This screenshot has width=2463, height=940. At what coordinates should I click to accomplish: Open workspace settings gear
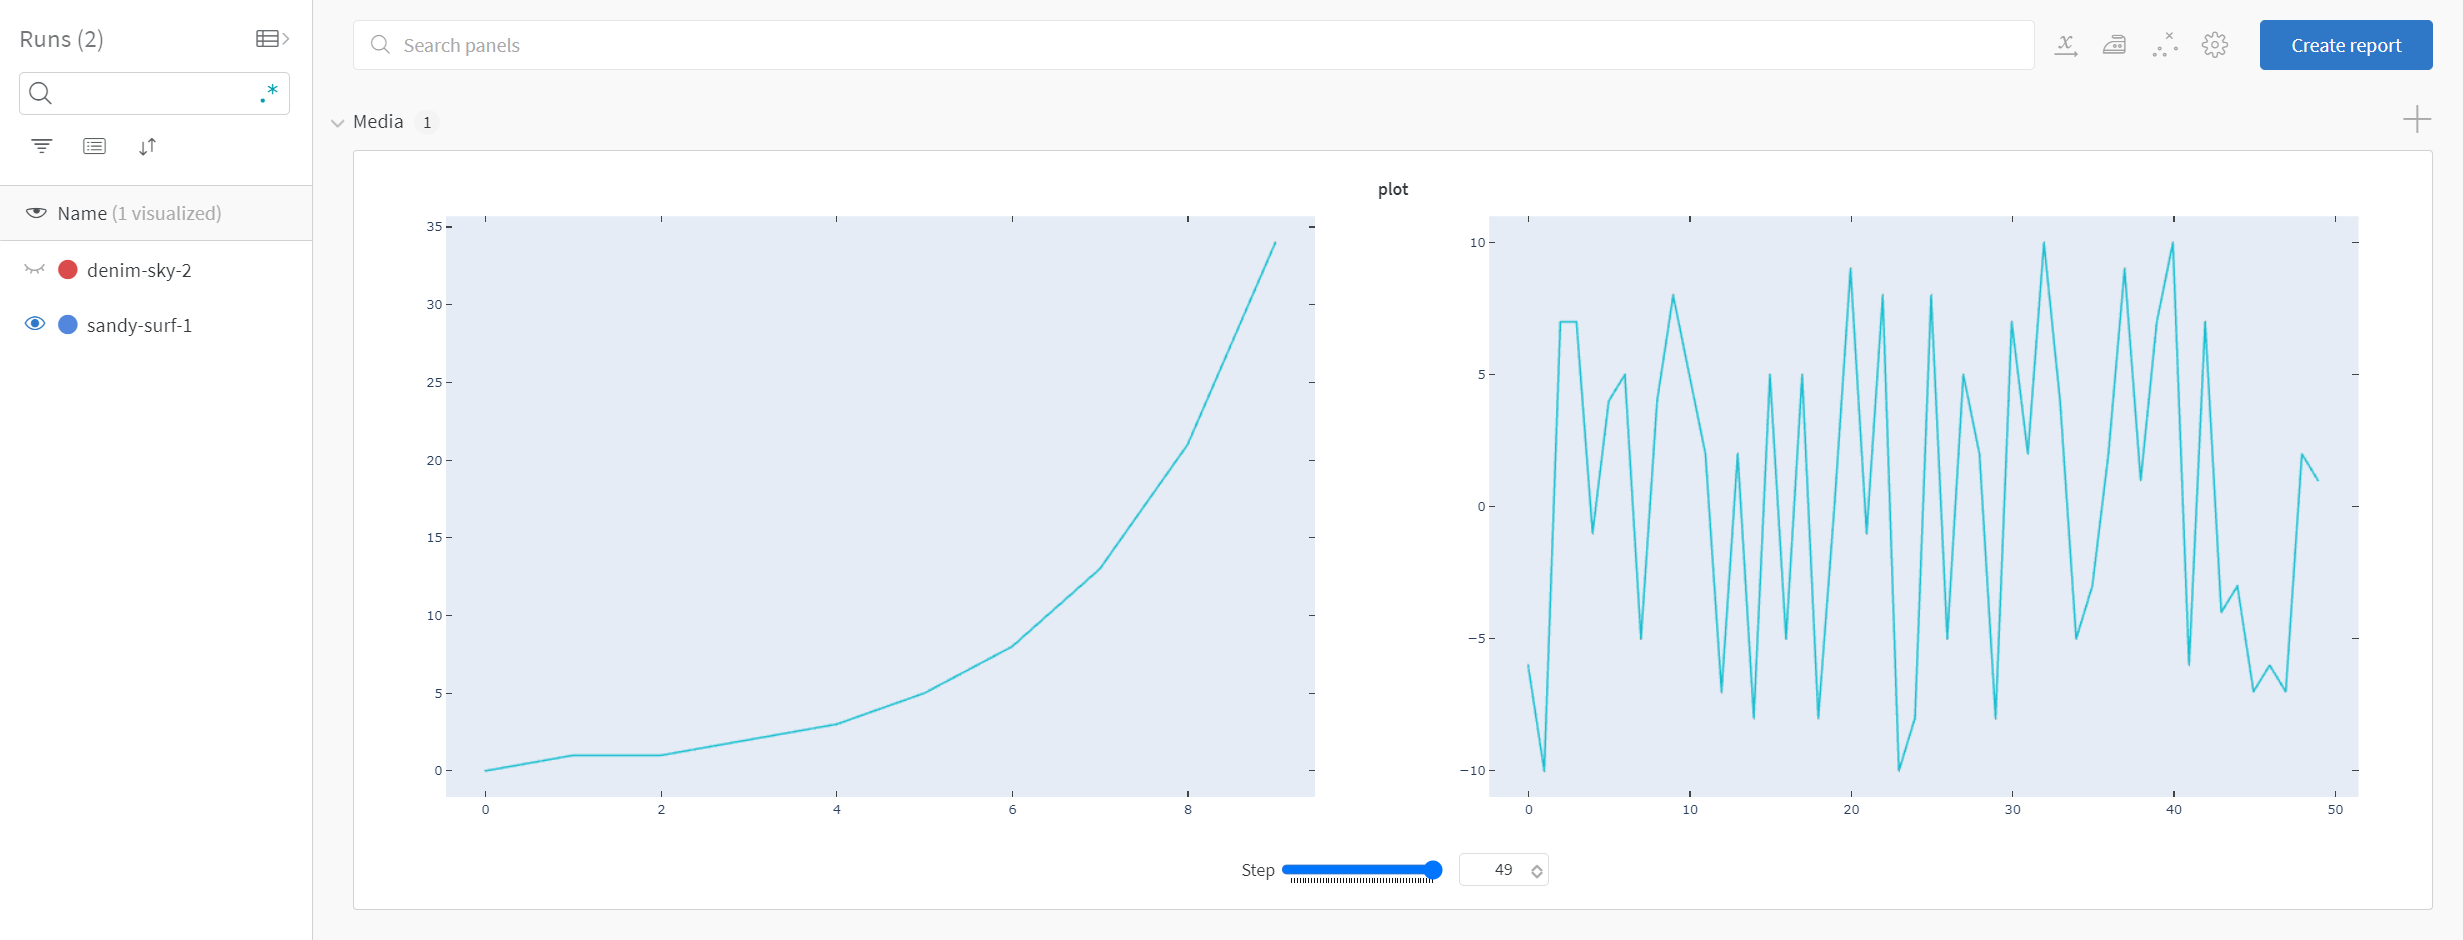[2215, 45]
